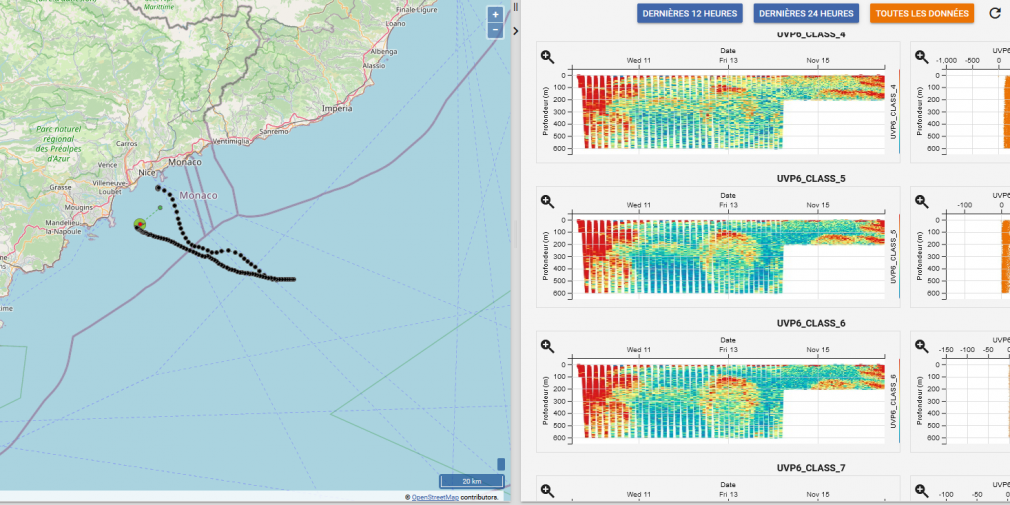Viewport: 1010px width, 505px height.
Task: Magnify the UVP6_CLASS_7 profile chart on right
Action: point(922,491)
